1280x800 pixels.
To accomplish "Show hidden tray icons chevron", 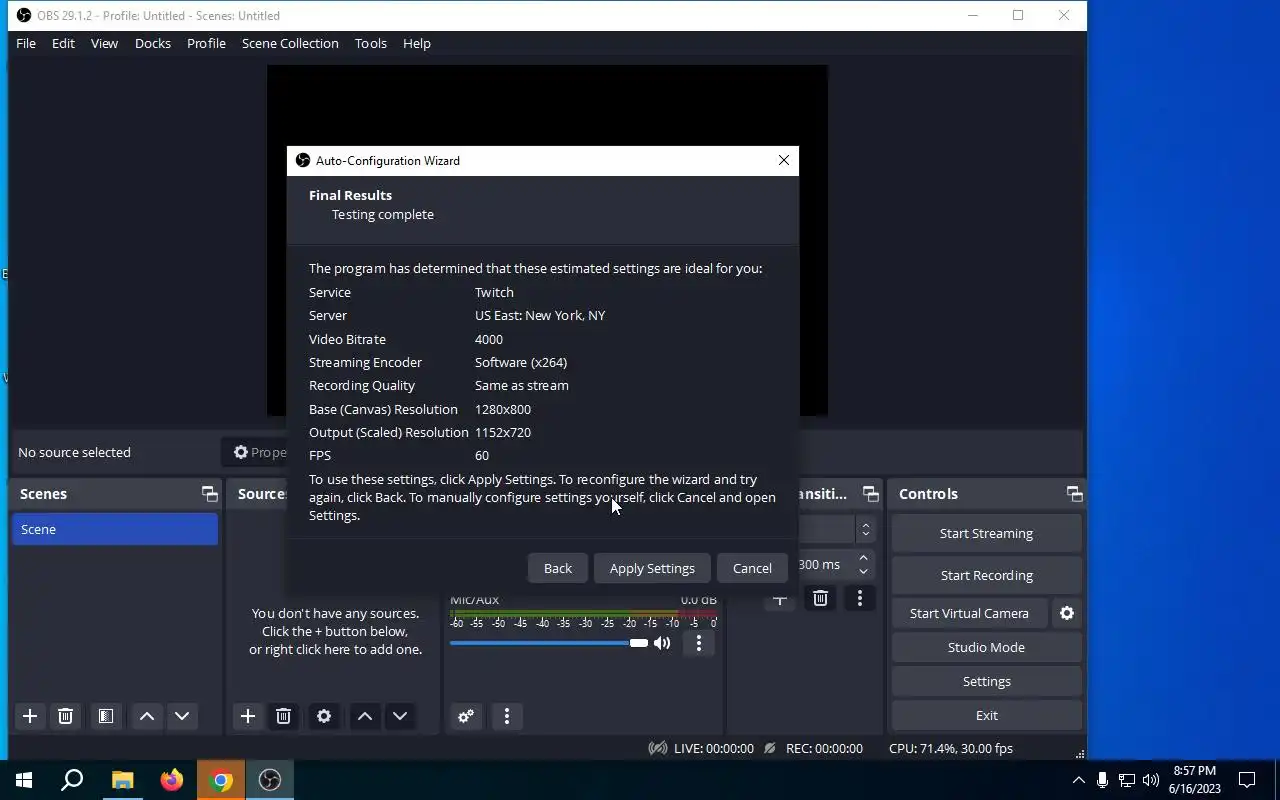I will click(x=1078, y=780).
